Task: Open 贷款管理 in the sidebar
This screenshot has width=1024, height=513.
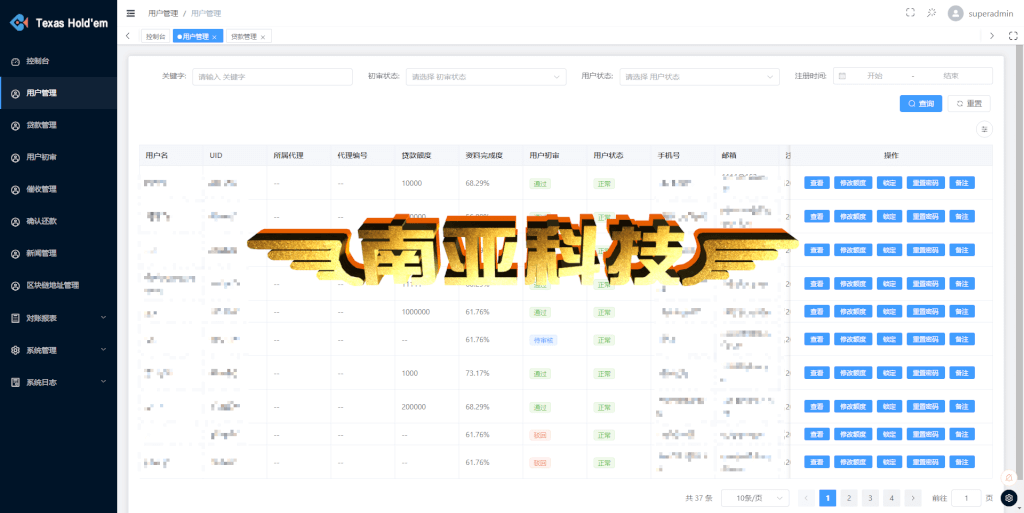Action: point(59,125)
